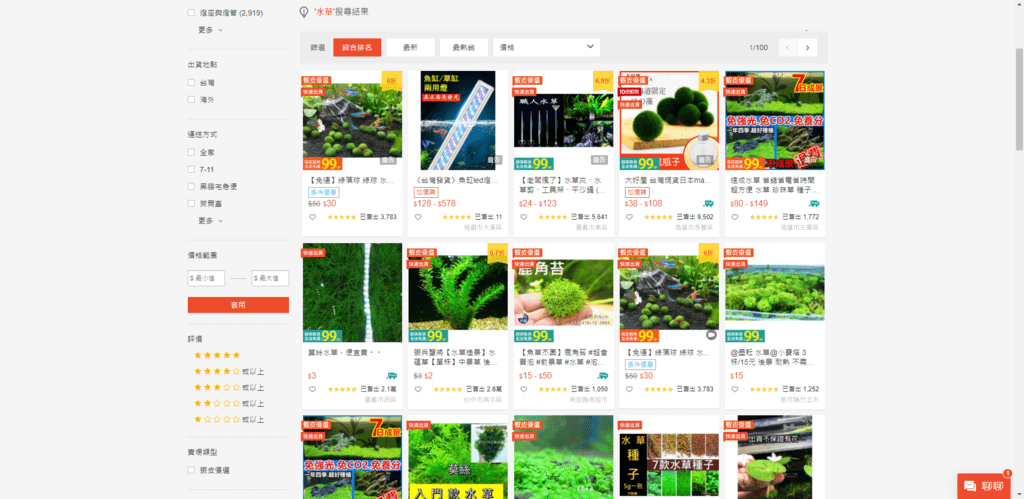The width and height of the screenshot is (1024, 499).
Task: Go to next results page arrow
Action: pos(807,48)
